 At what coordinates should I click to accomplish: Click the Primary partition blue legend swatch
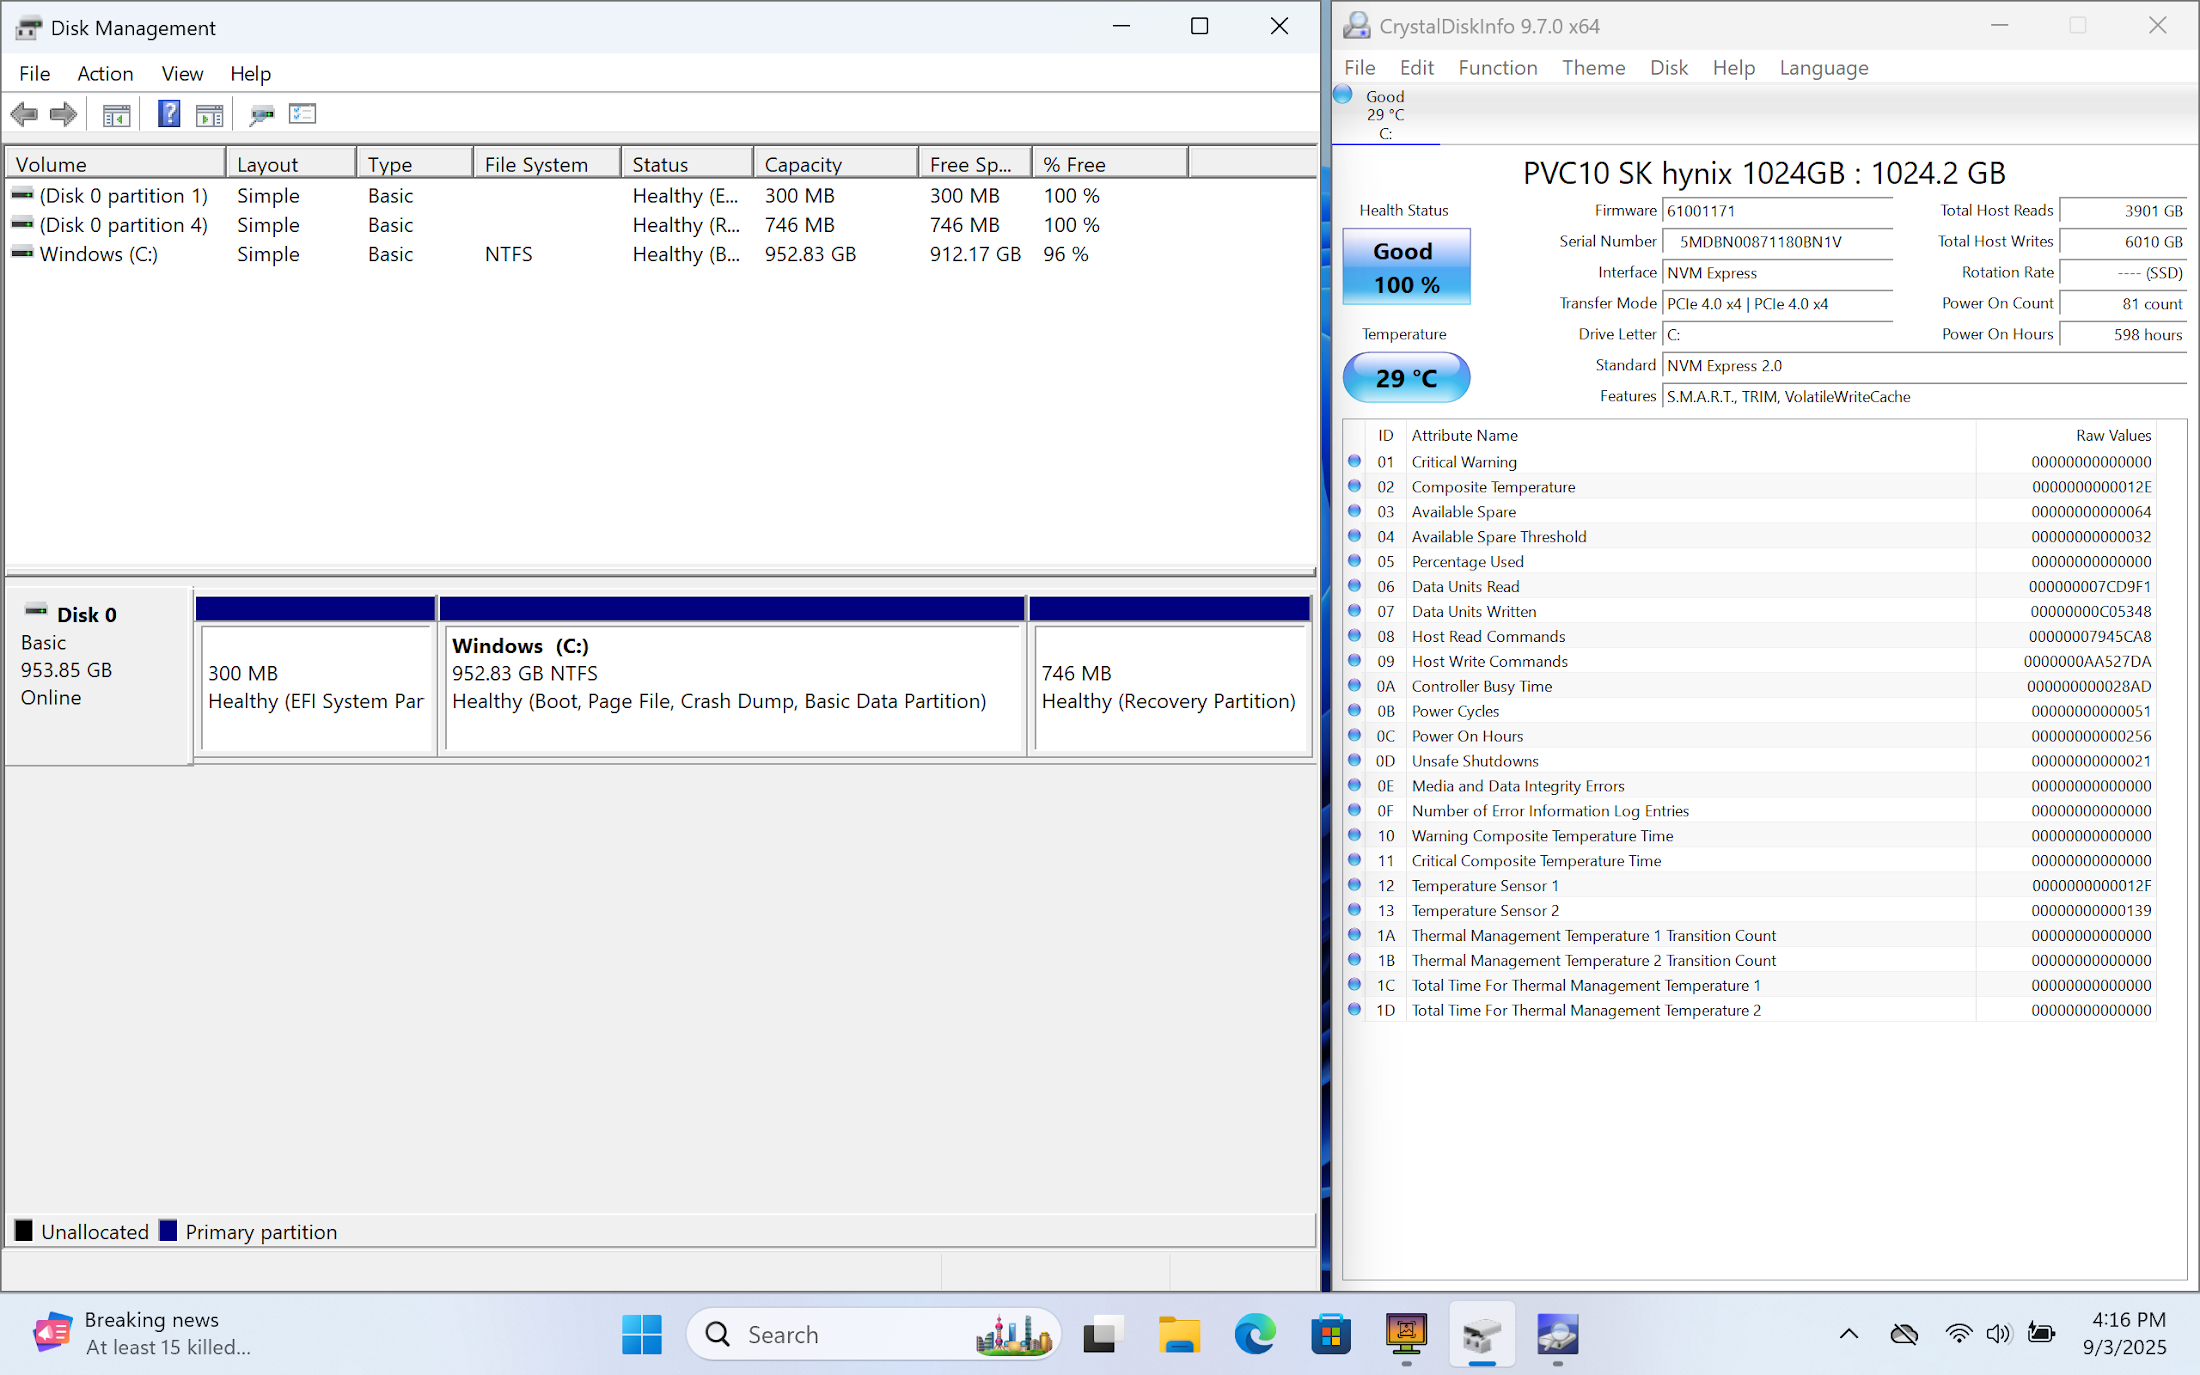click(x=168, y=1231)
